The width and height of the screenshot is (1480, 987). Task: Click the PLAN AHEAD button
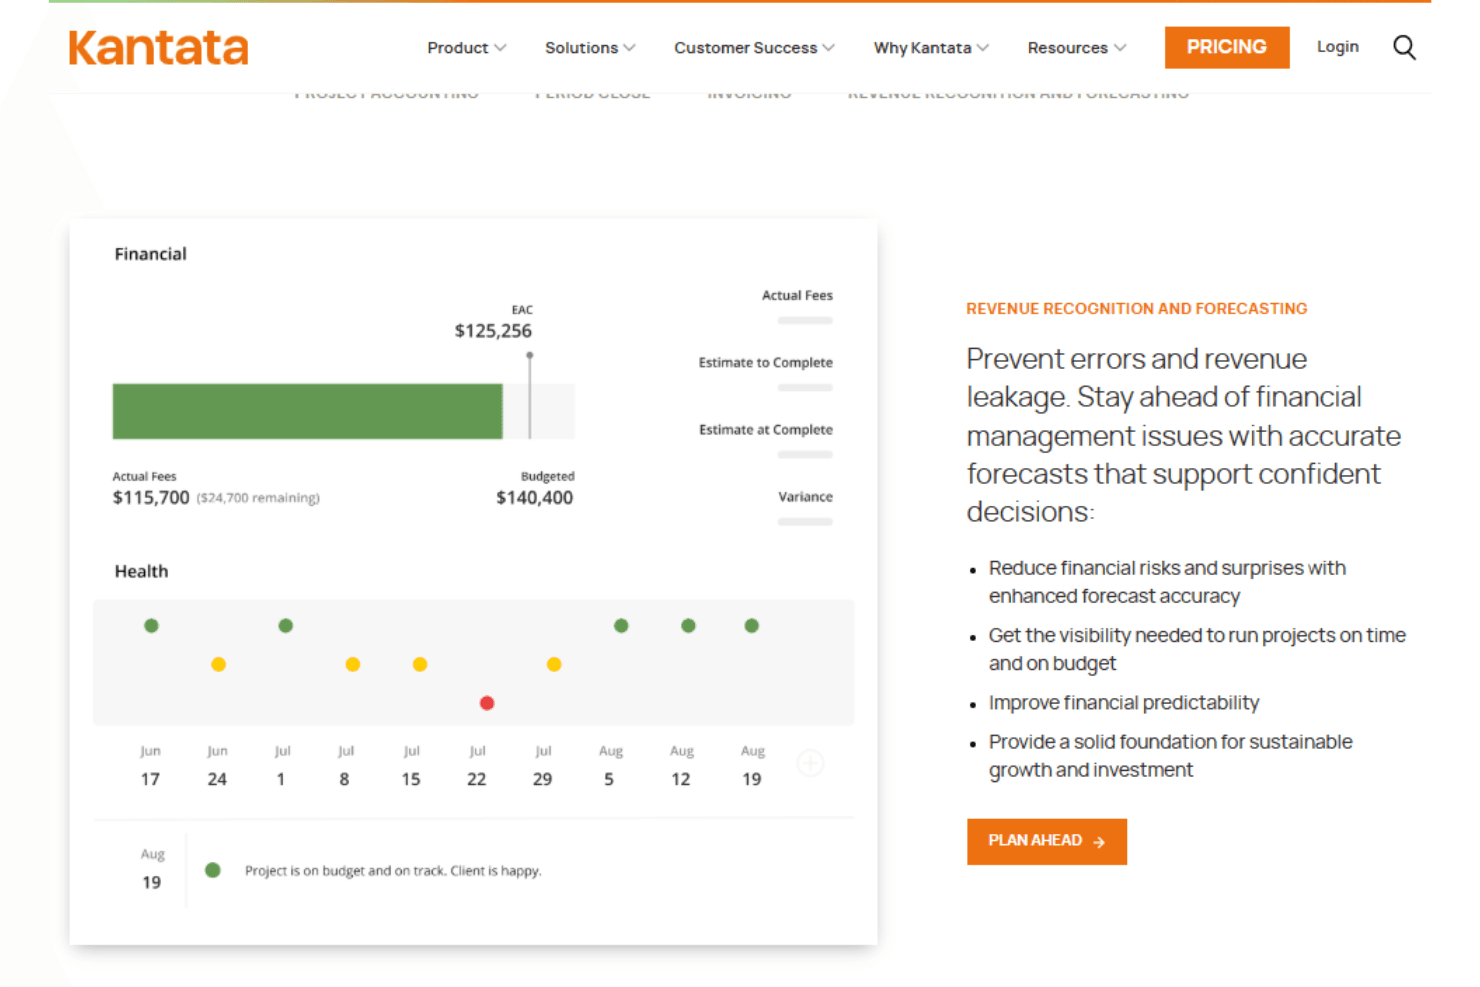click(1046, 841)
